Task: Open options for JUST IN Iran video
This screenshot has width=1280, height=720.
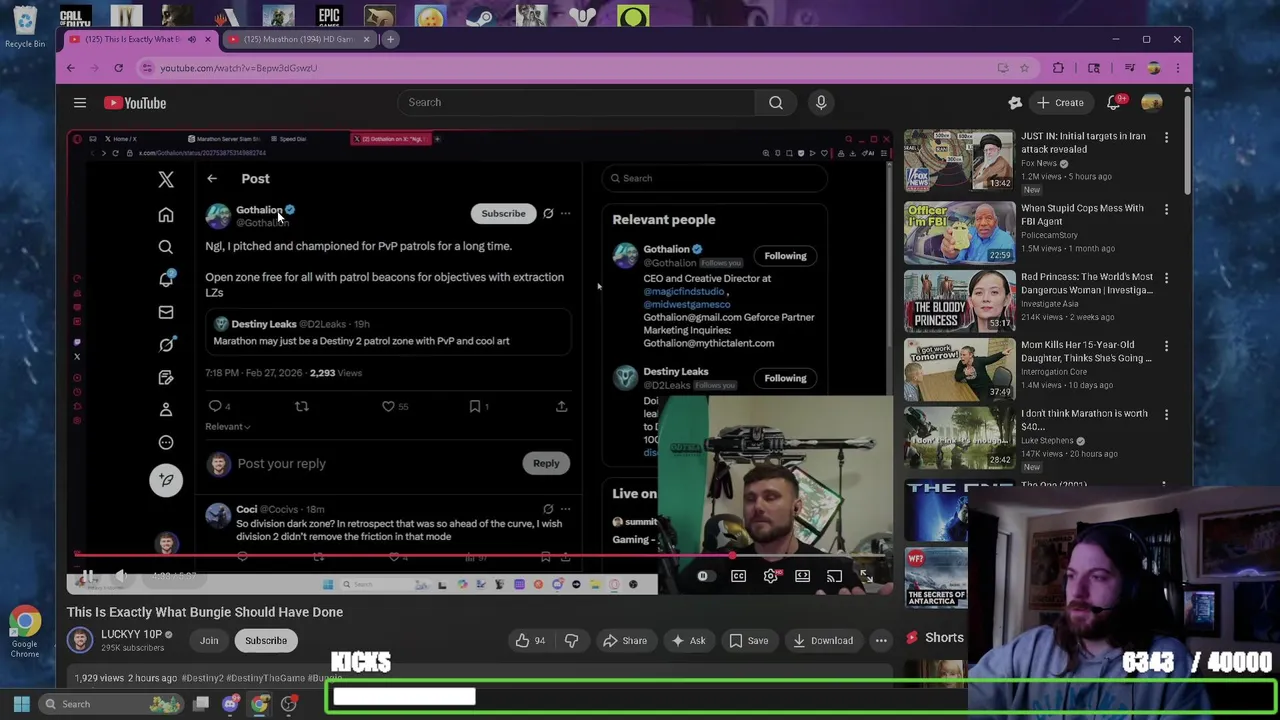Action: click(x=1166, y=137)
